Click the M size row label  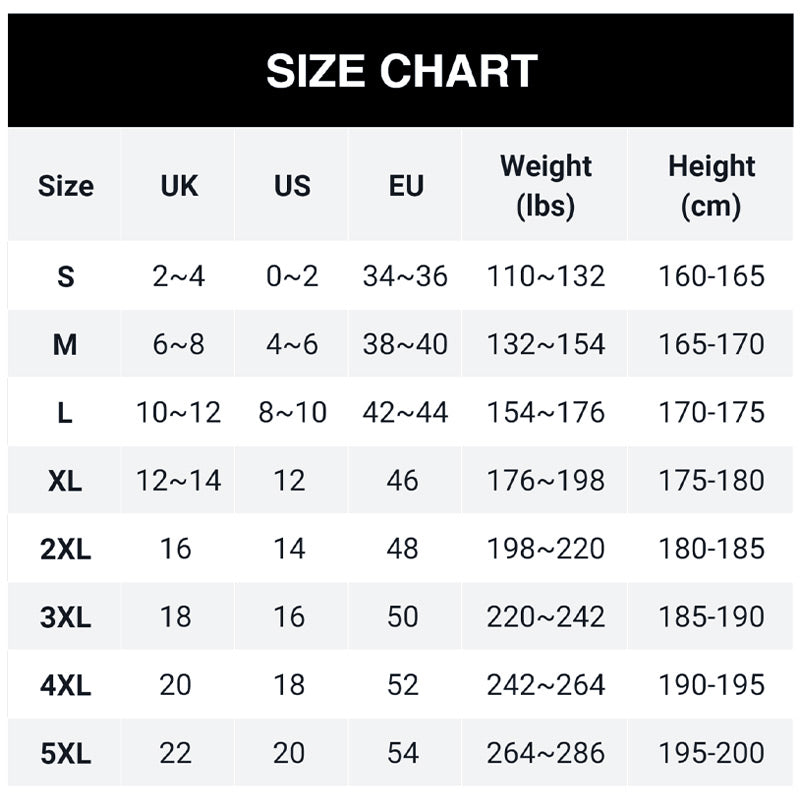coord(66,345)
